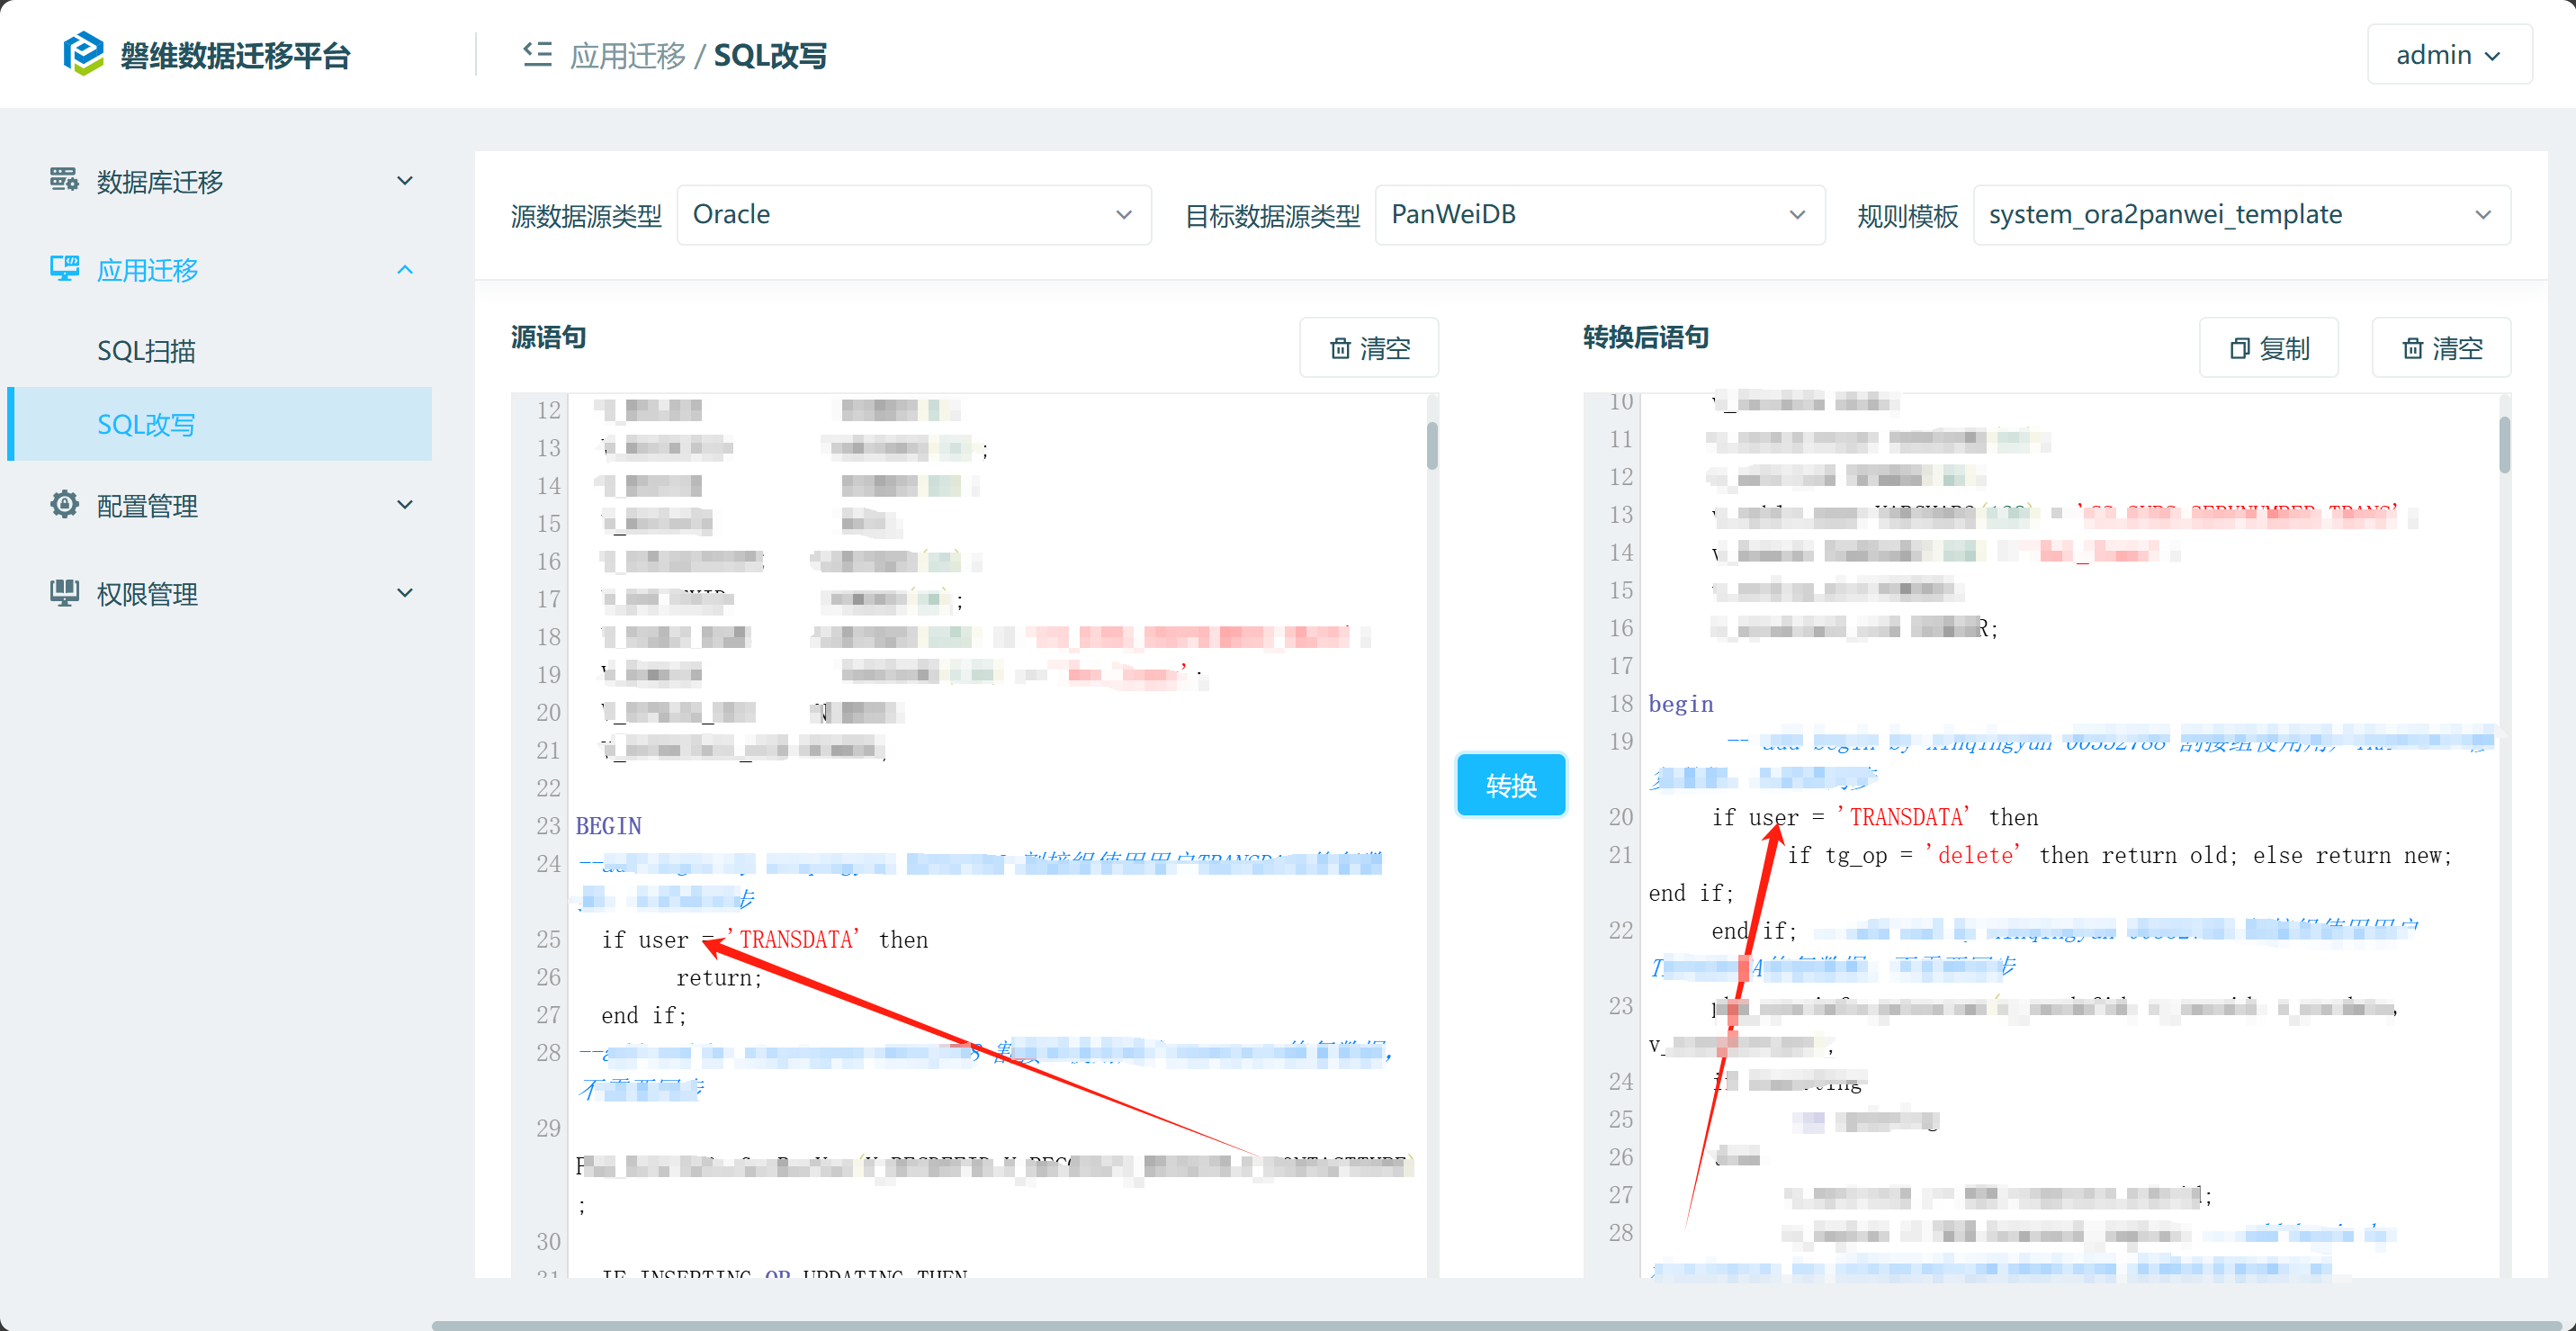2576x1331 pixels.
Task: Open the admin user dropdown
Action: coord(2448,55)
